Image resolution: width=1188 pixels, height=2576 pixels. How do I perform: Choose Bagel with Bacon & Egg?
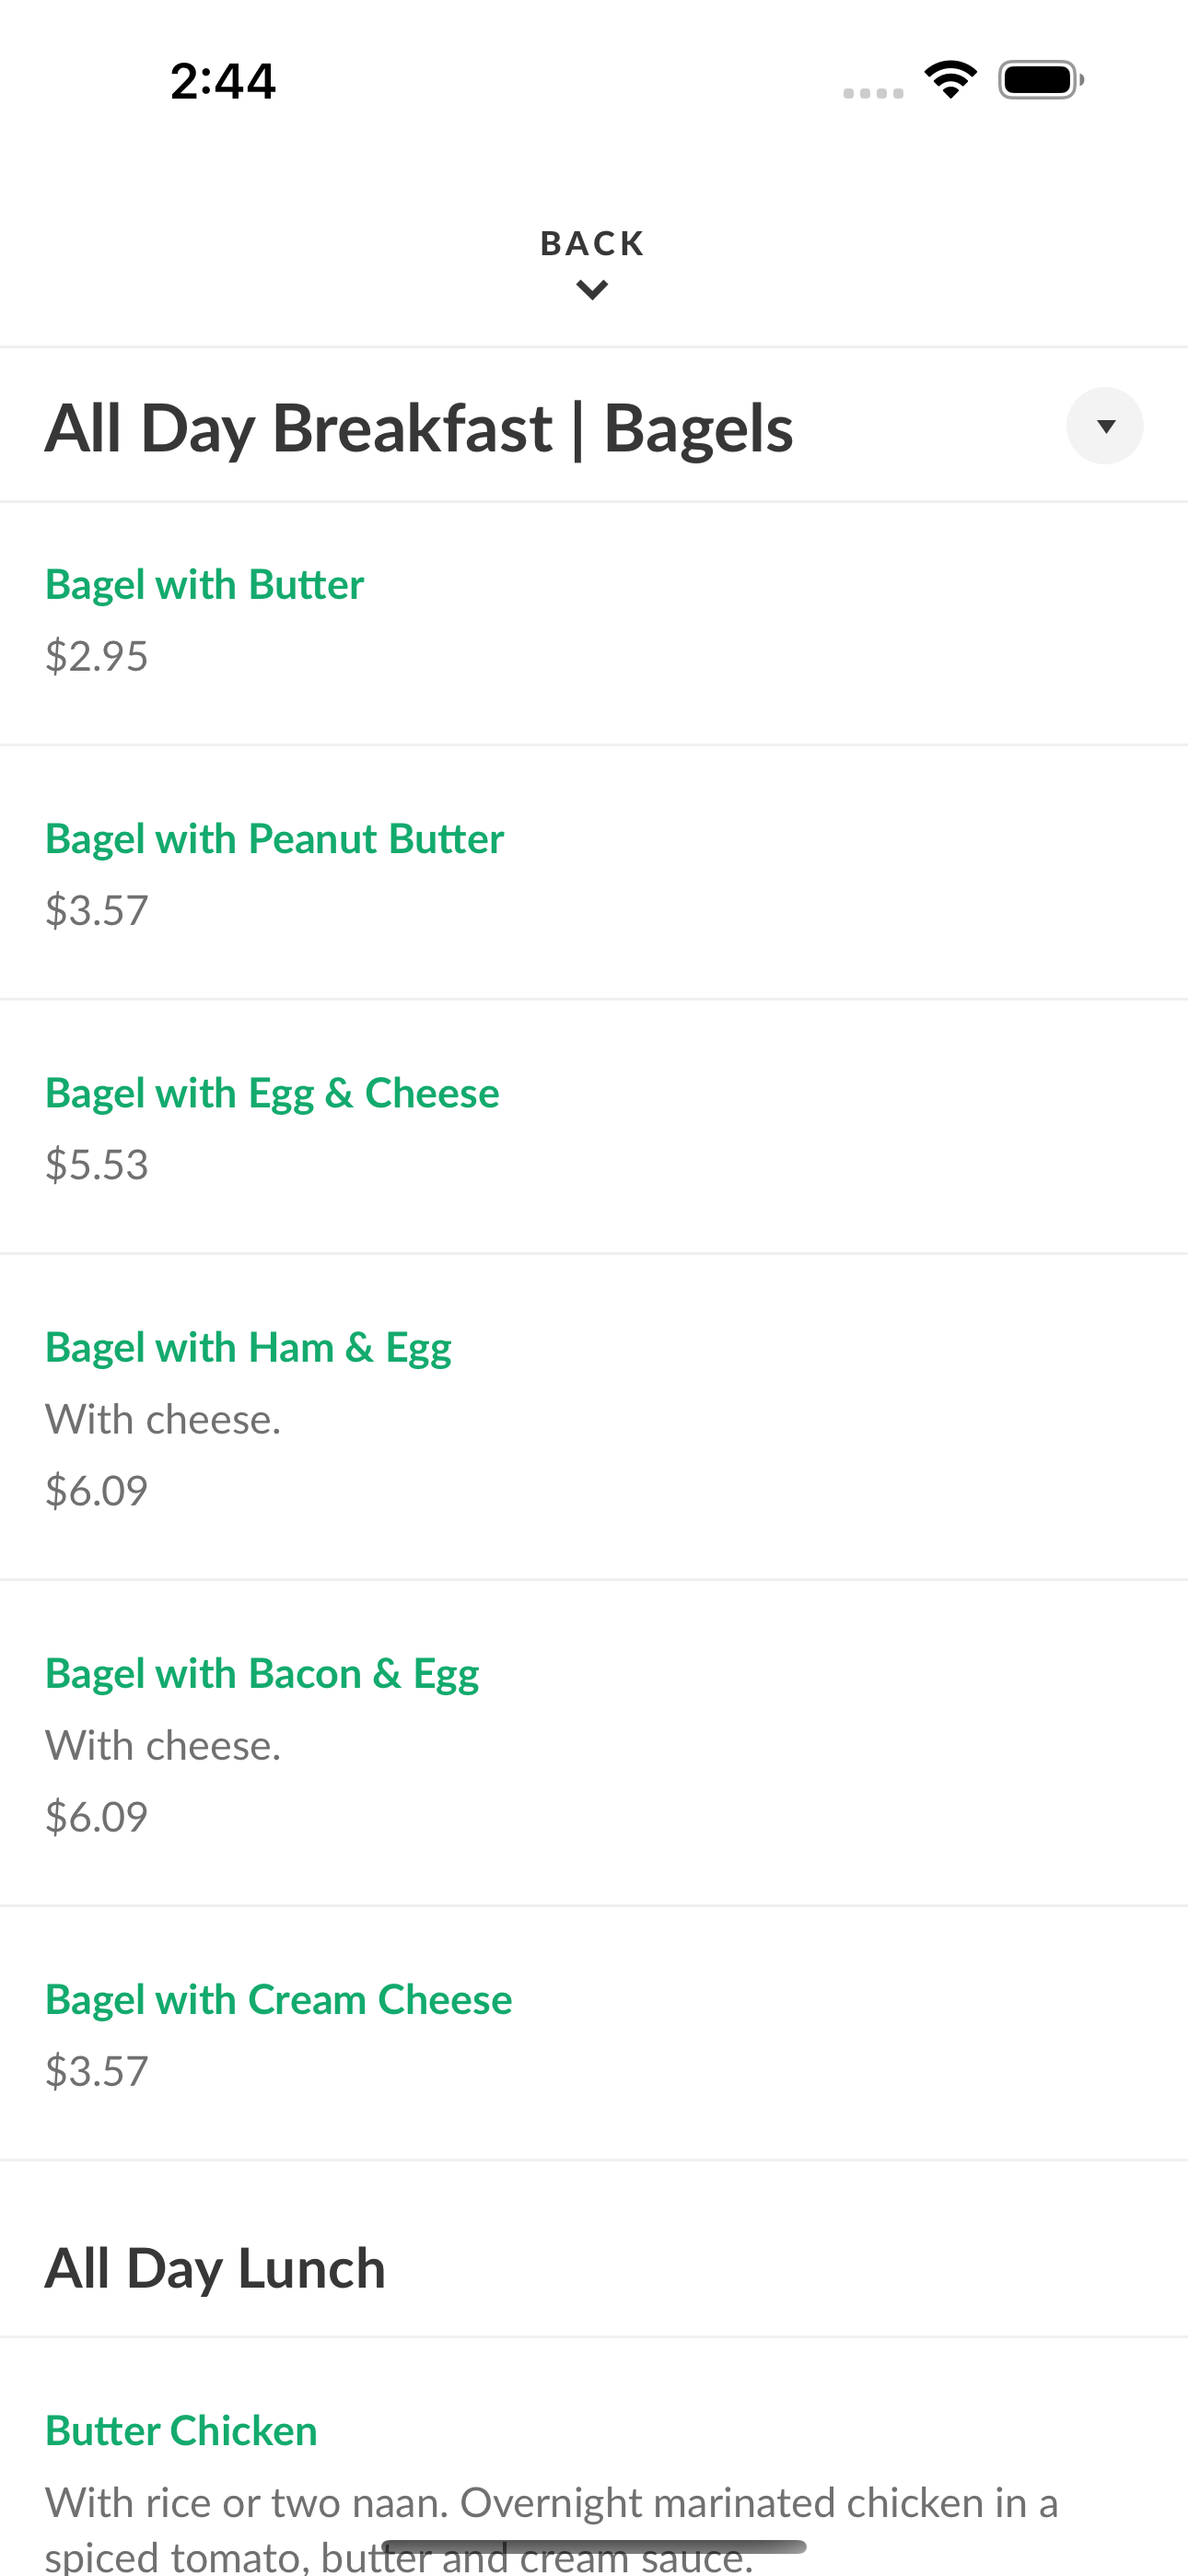tap(594, 1743)
